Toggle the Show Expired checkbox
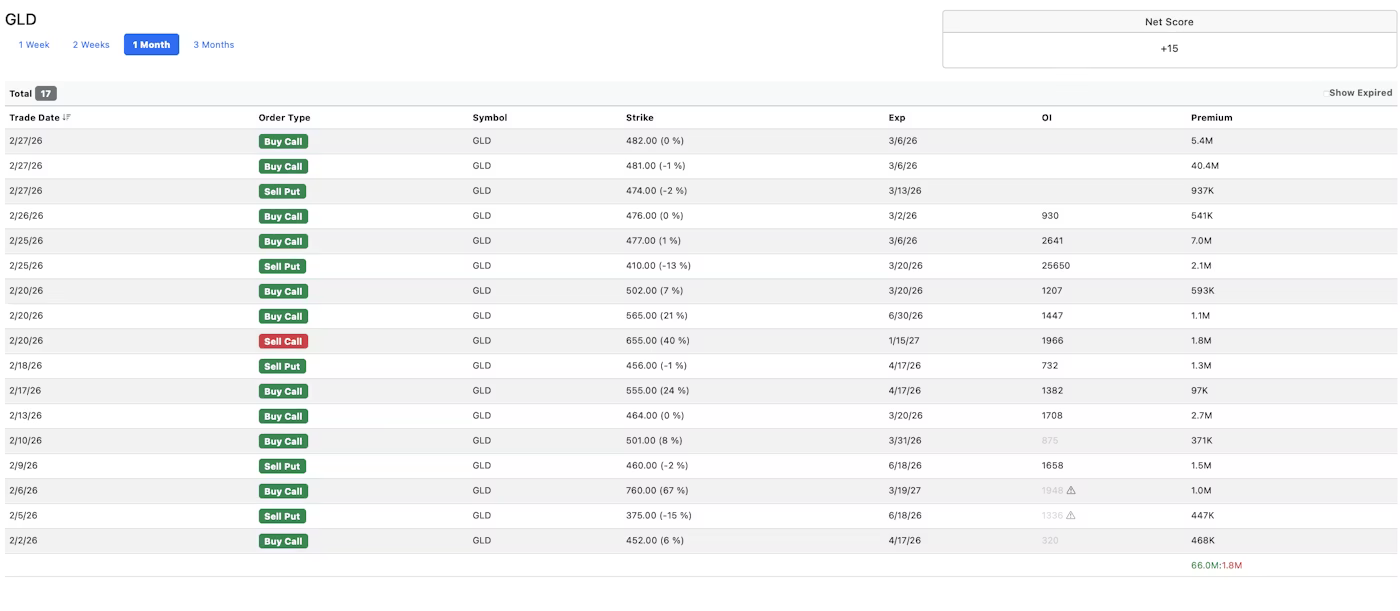Screen dimensions: 1400x611 coord(1326,93)
